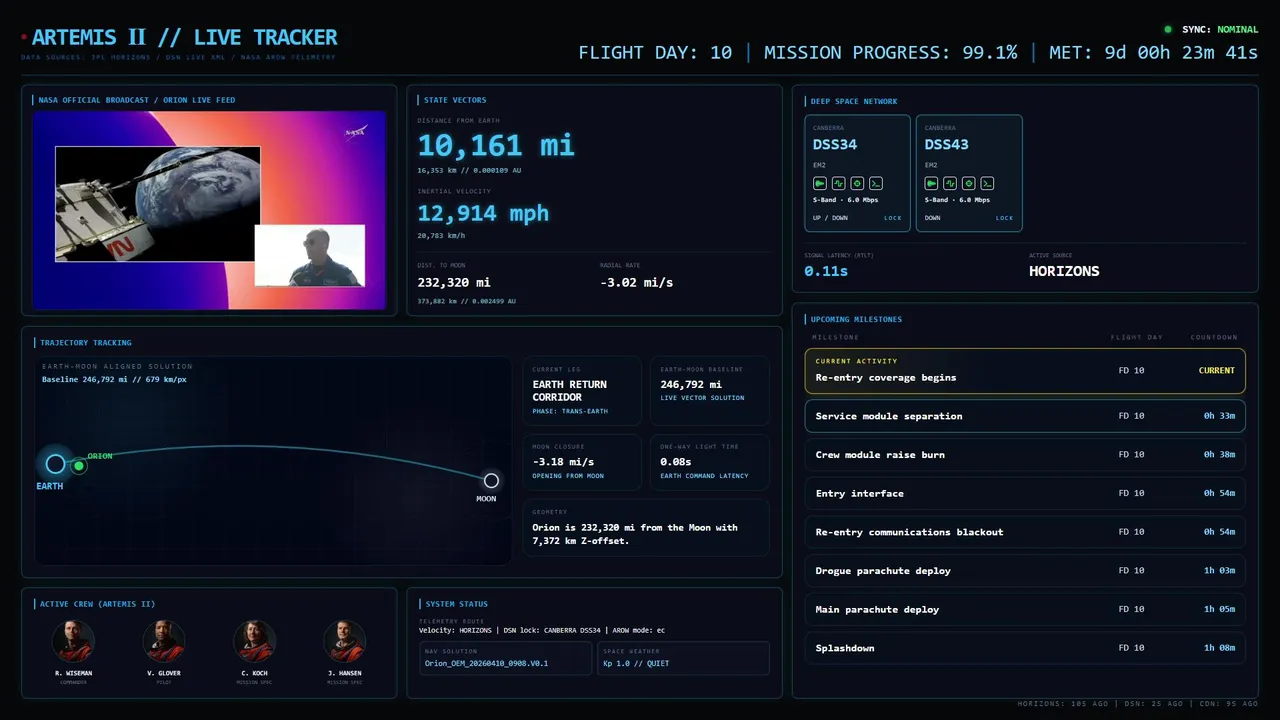Viewport: 1280px width, 720px height.
Task: Open R. Wiseman crew portrait
Action: (73, 641)
